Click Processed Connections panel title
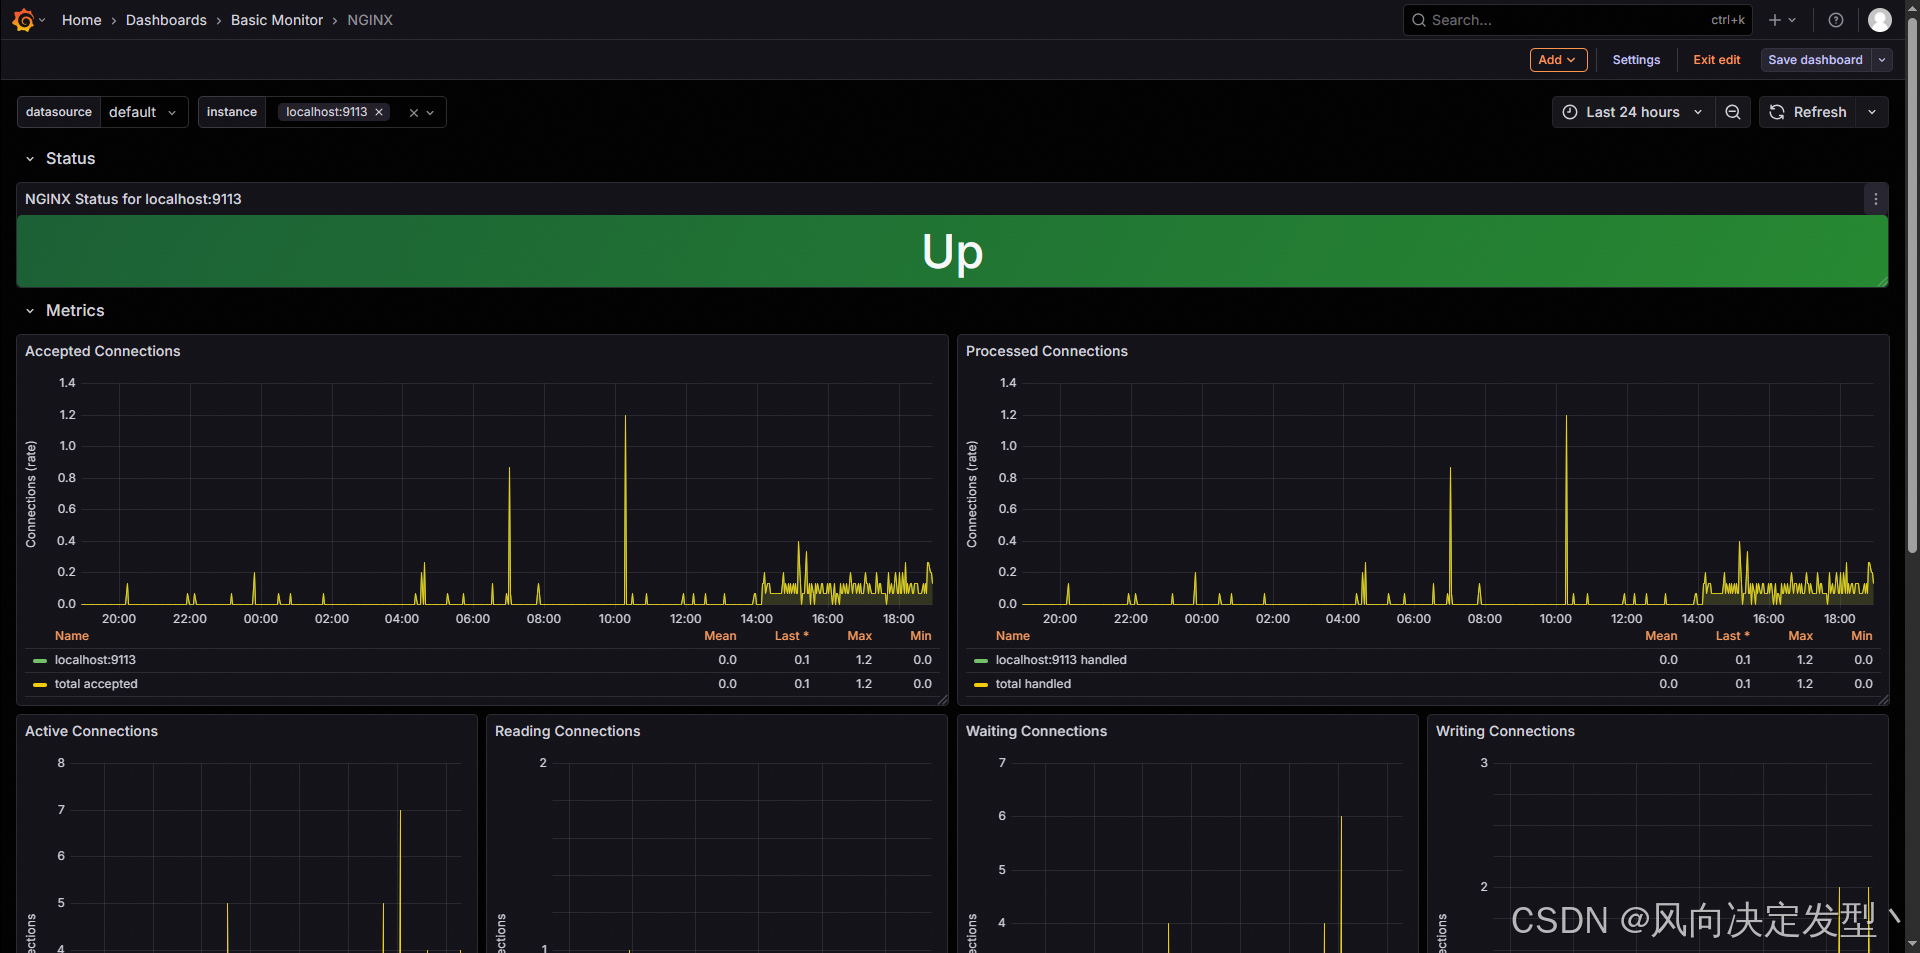Viewport: 1920px width, 953px height. (1047, 351)
